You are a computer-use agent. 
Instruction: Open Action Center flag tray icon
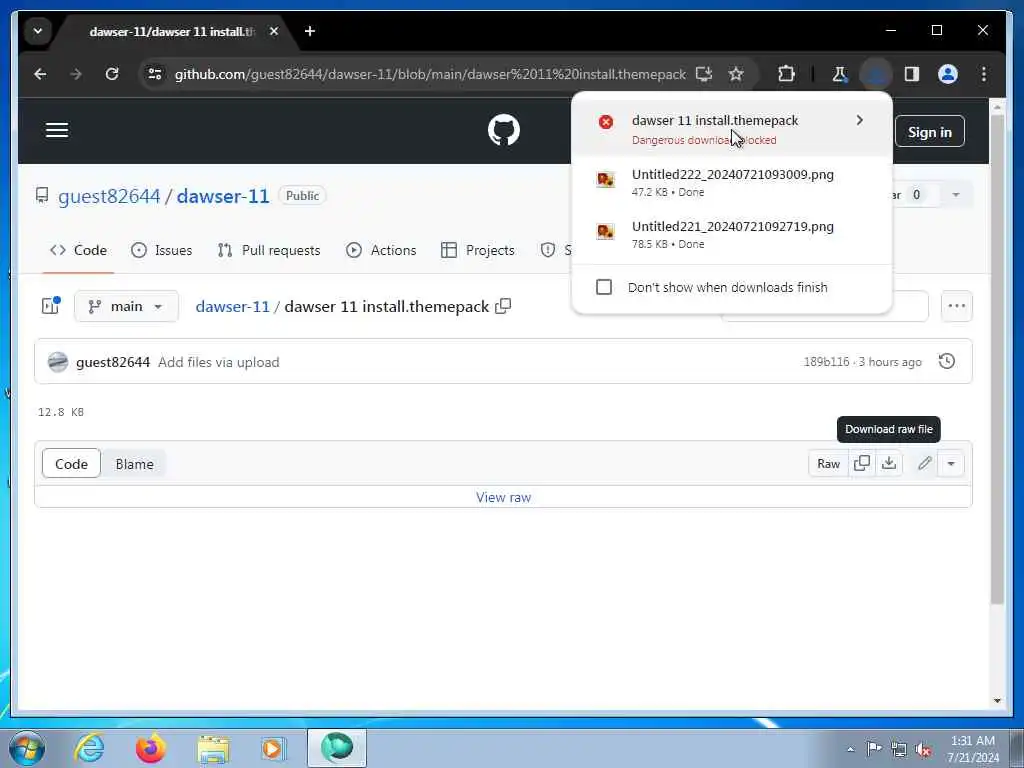874,749
